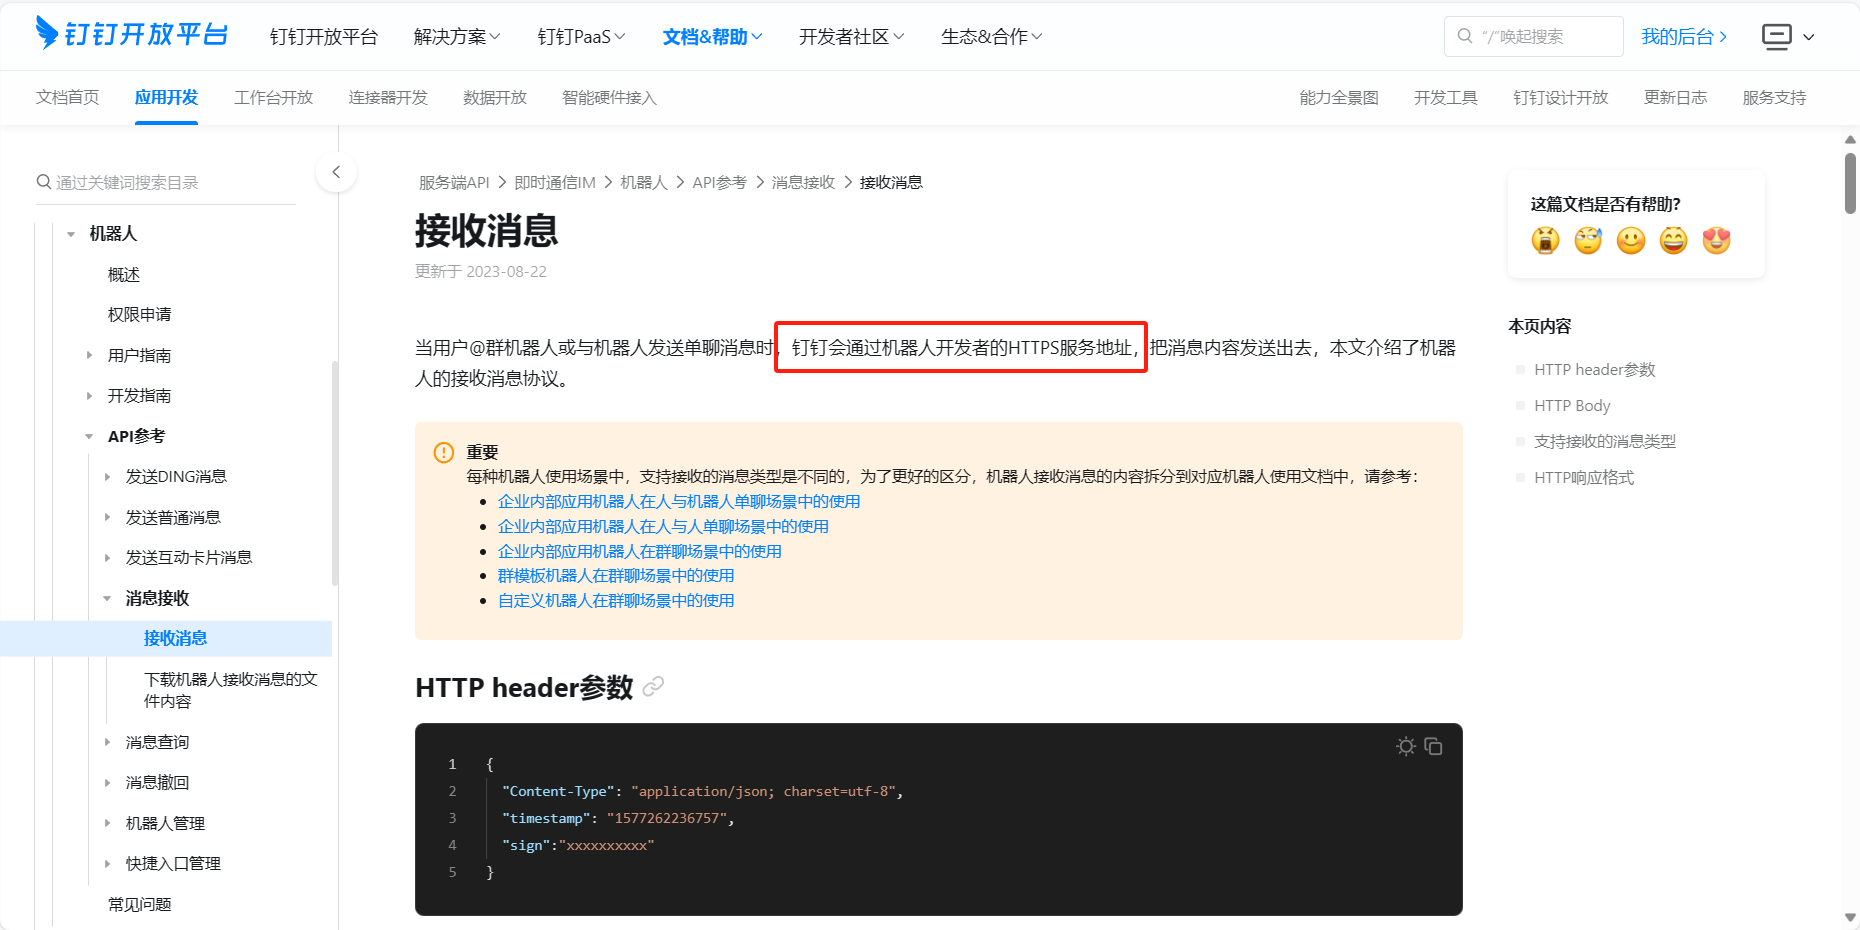Expand the 机器人管理 tree node

tap(107, 823)
